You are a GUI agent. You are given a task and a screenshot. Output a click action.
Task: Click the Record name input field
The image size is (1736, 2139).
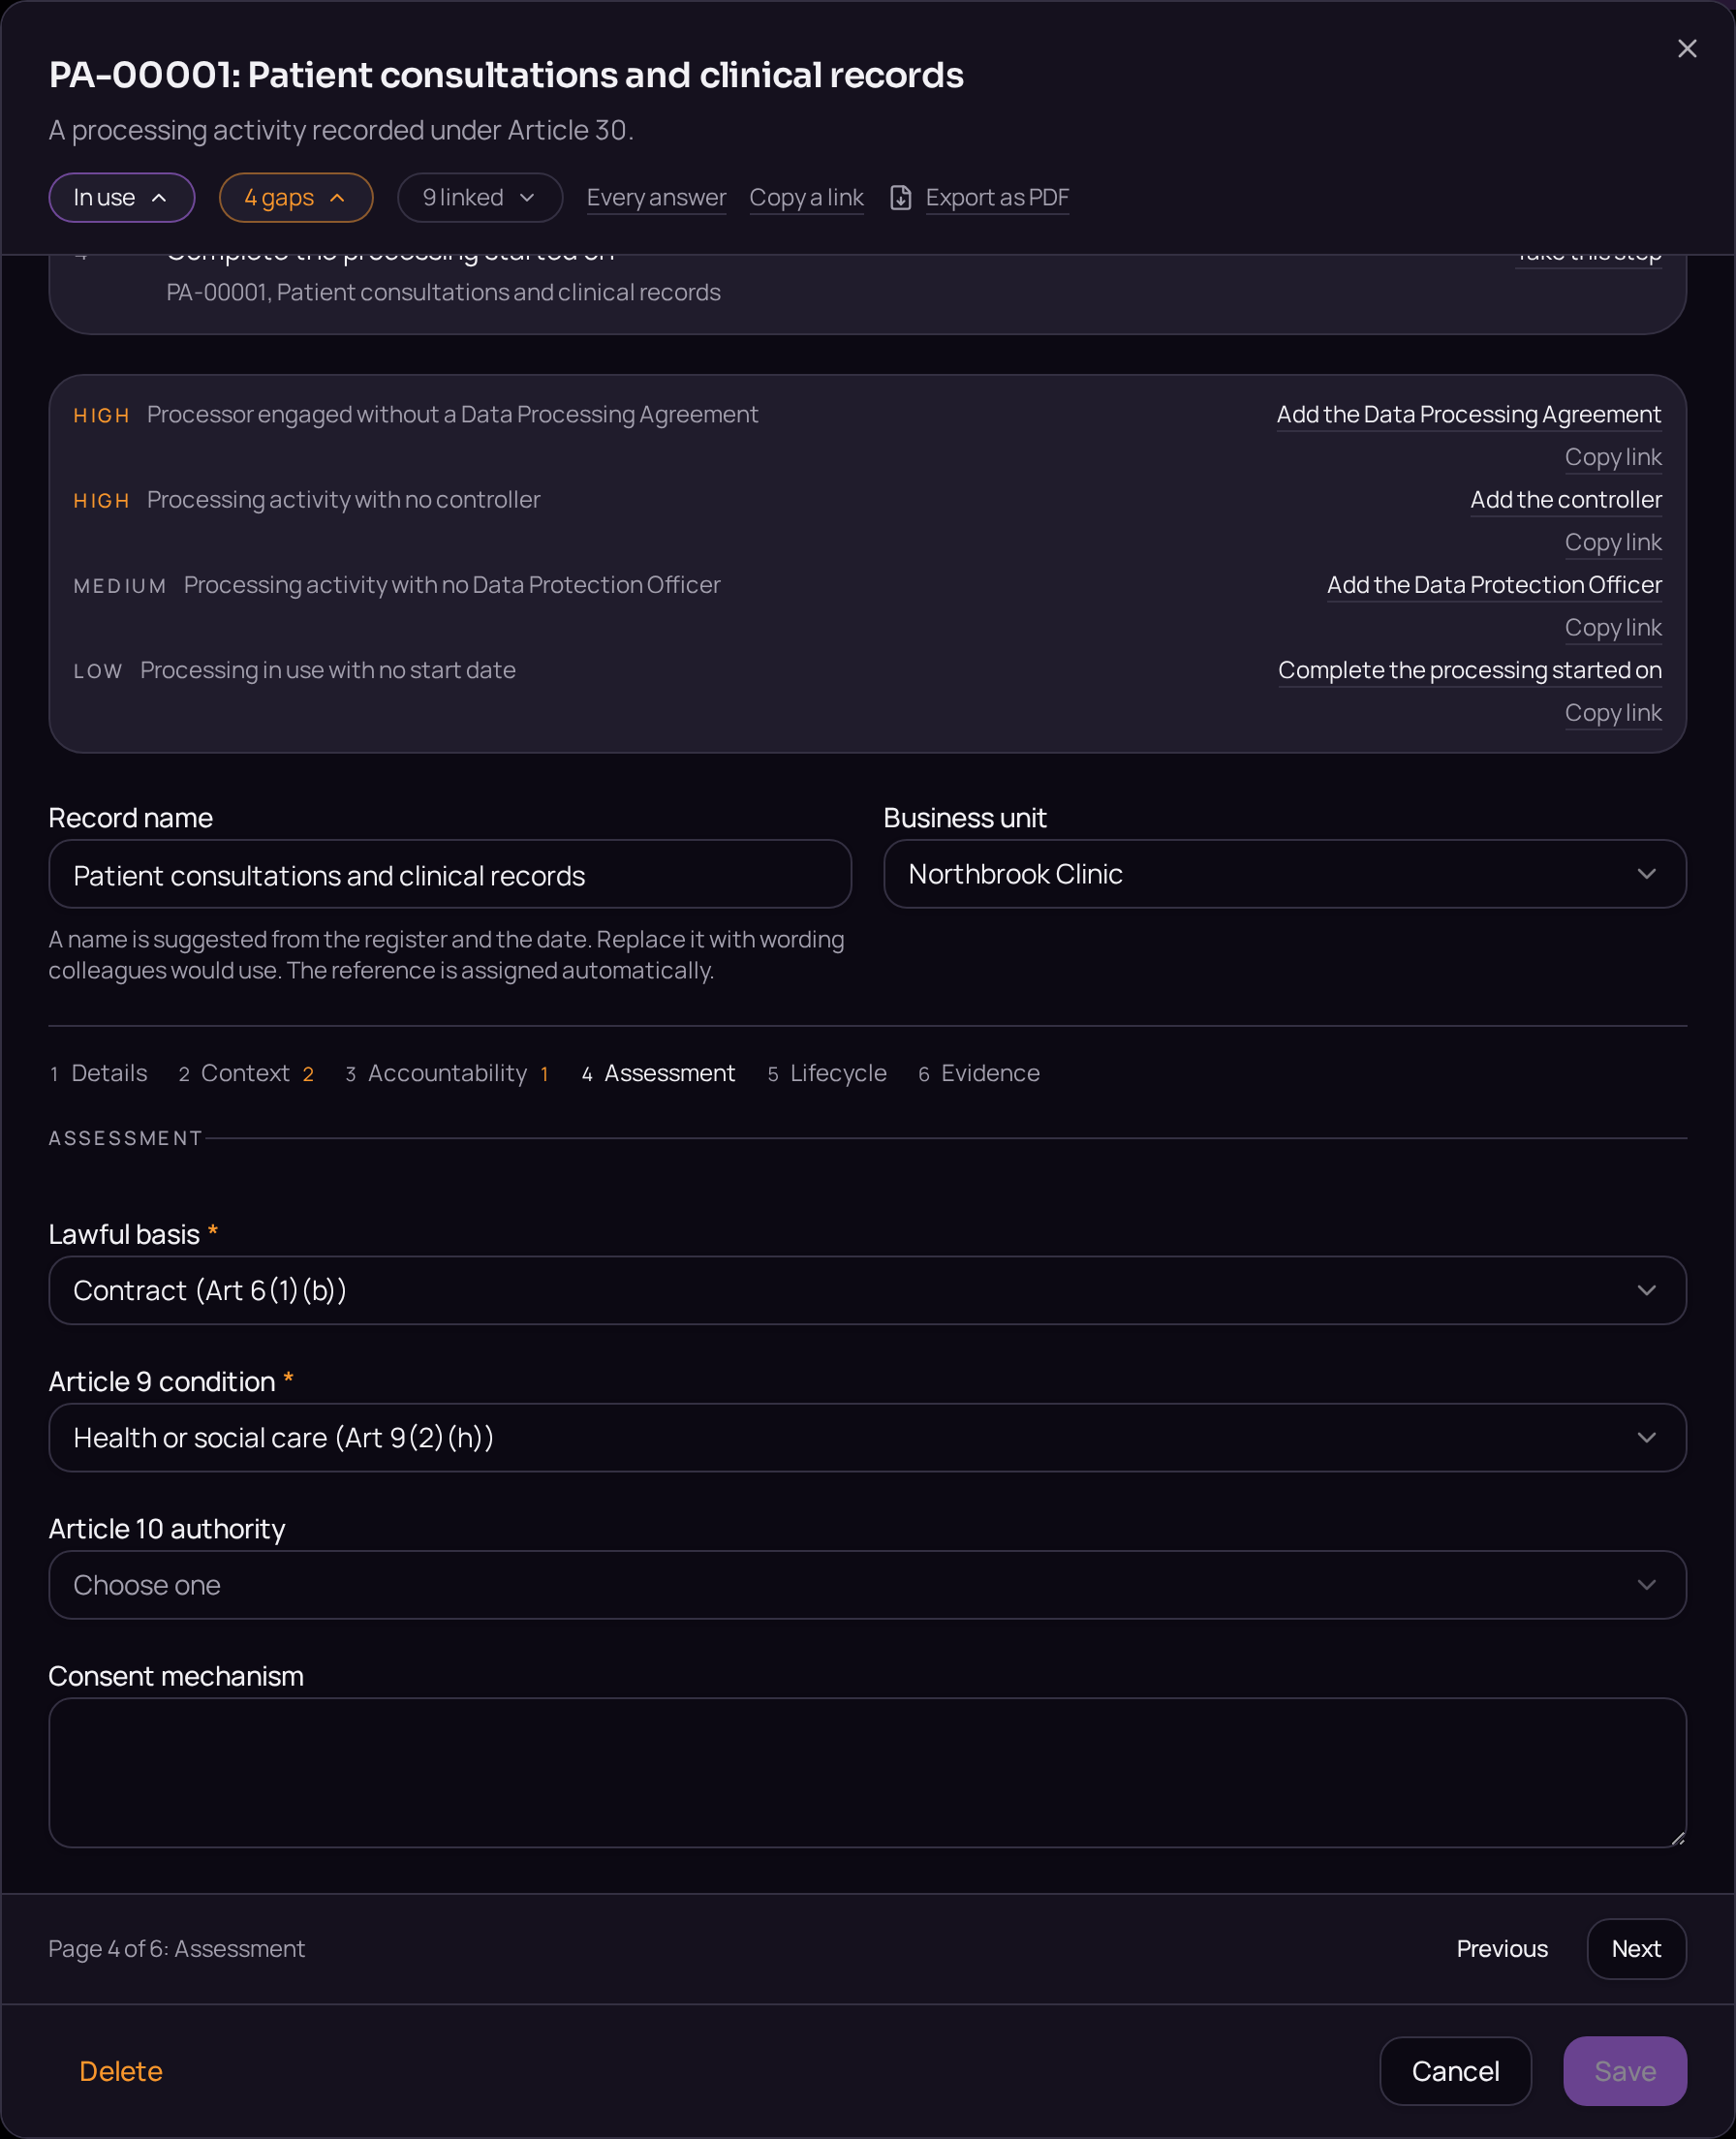[x=450, y=875]
